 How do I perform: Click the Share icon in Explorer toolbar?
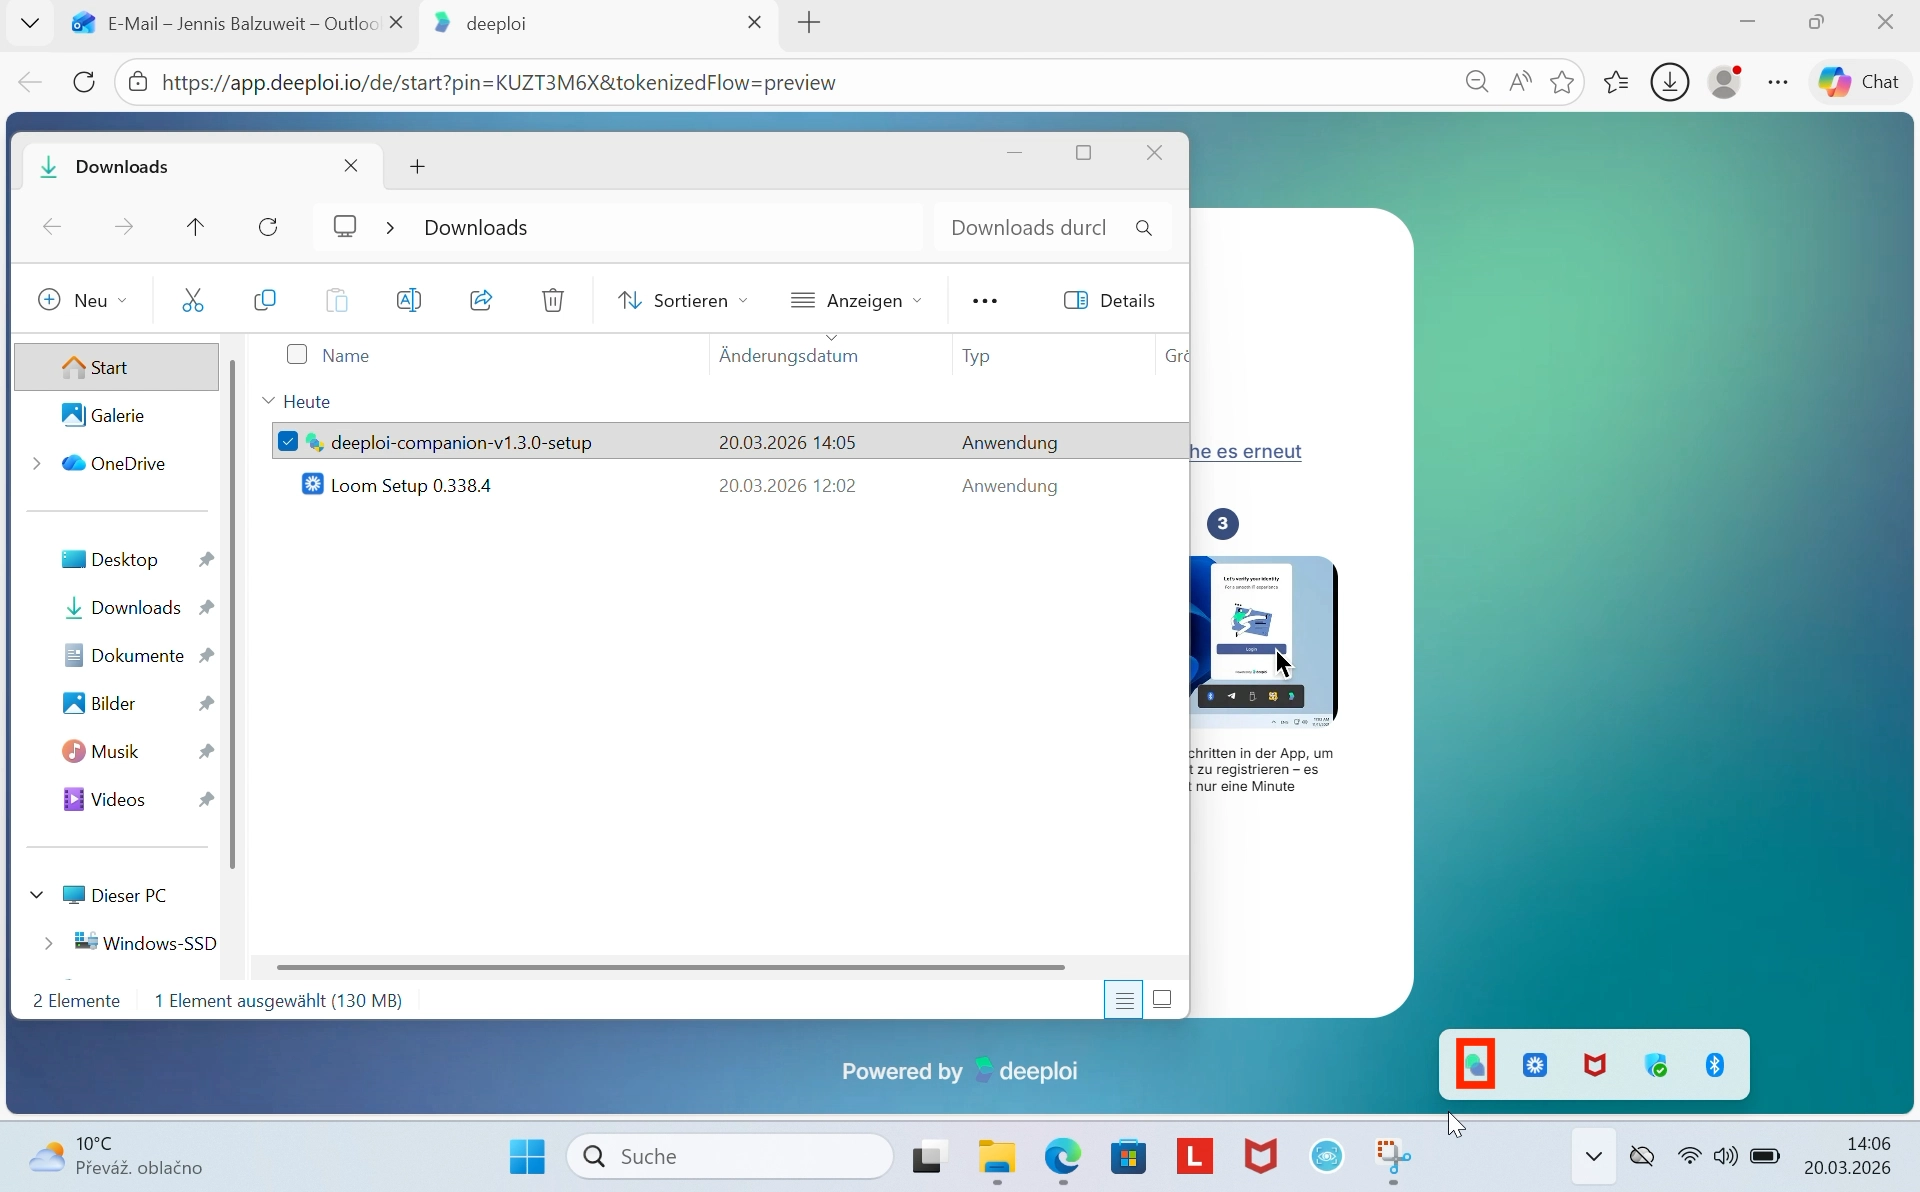tap(481, 300)
